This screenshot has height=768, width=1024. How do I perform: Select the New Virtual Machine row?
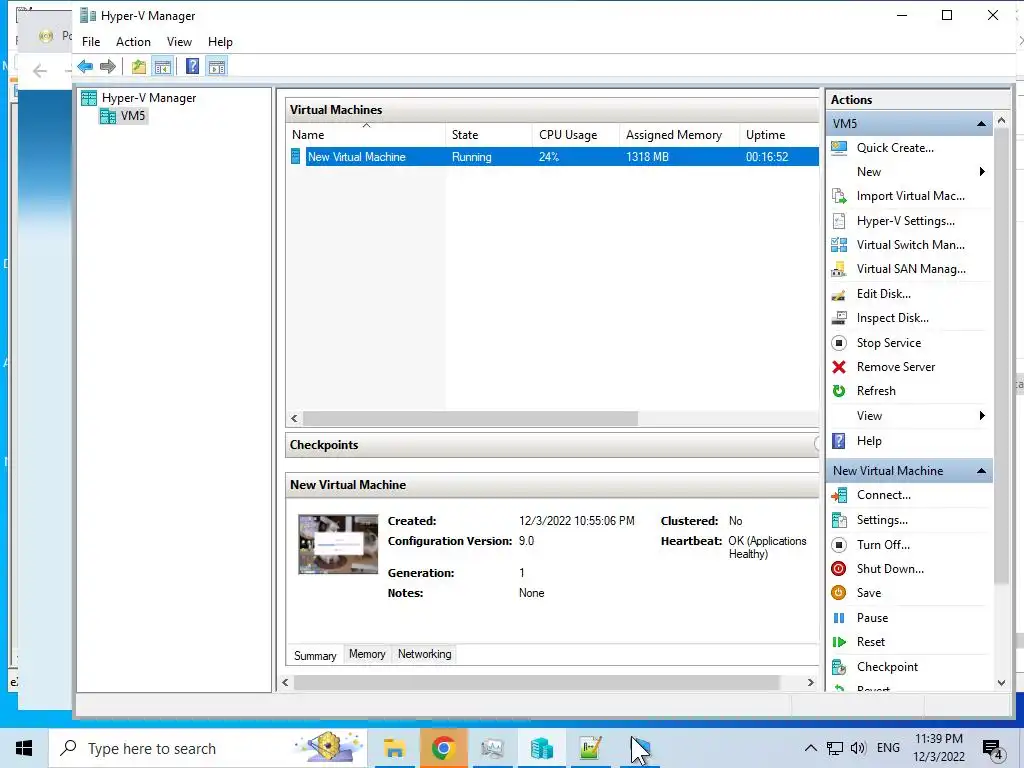[553, 157]
